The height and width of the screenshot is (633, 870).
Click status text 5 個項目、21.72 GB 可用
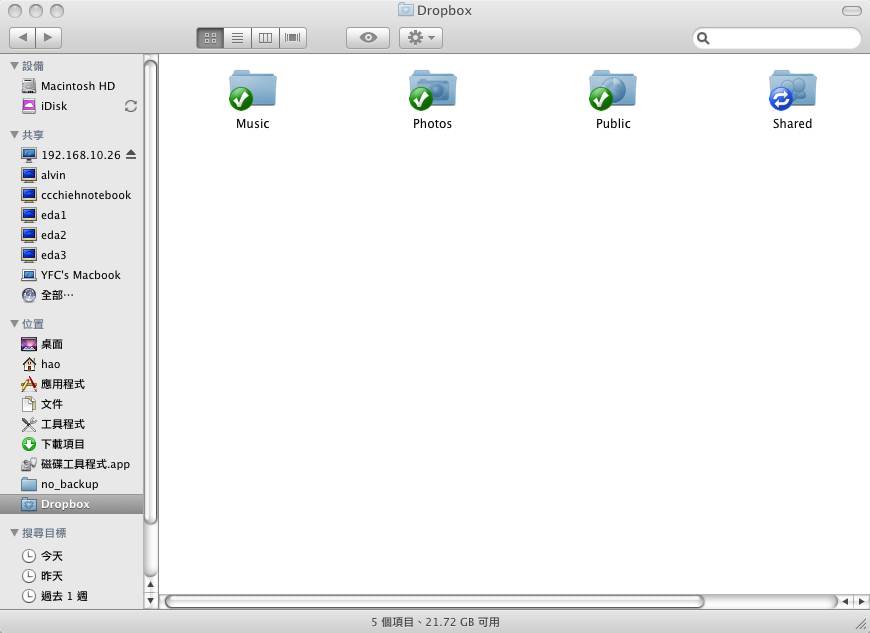[x=435, y=622]
